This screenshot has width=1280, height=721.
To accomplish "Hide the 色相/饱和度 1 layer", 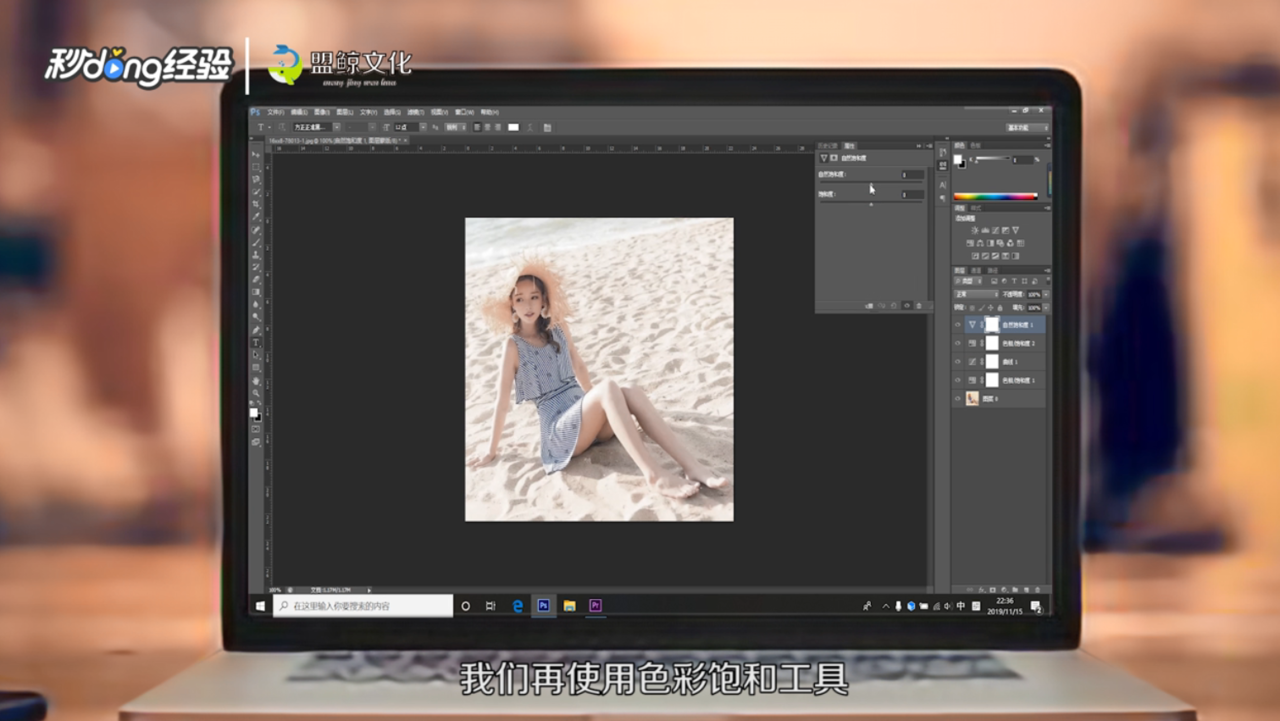I will pyautogui.click(x=957, y=380).
